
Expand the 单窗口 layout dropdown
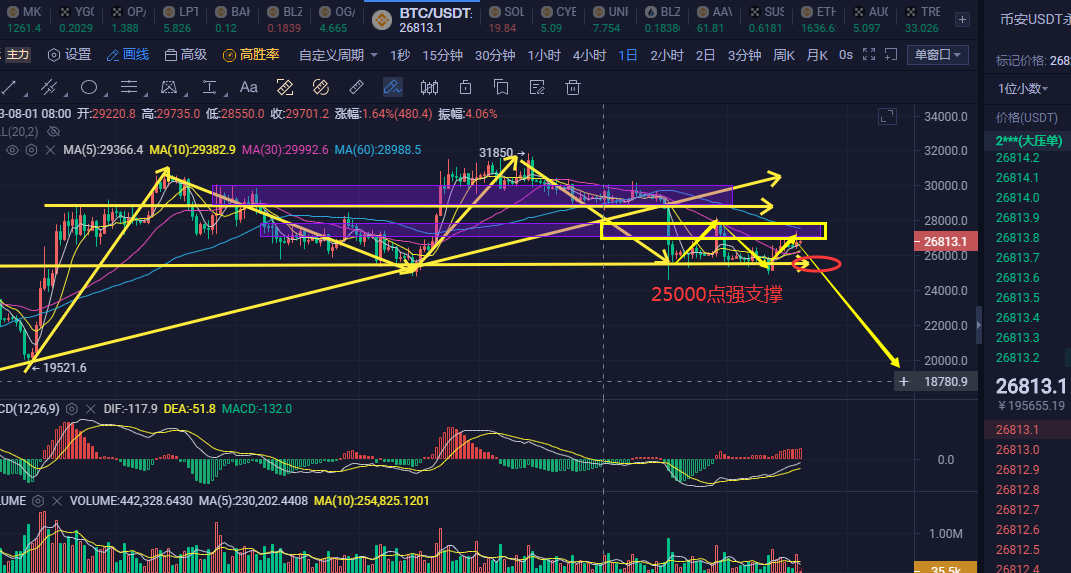939,55
